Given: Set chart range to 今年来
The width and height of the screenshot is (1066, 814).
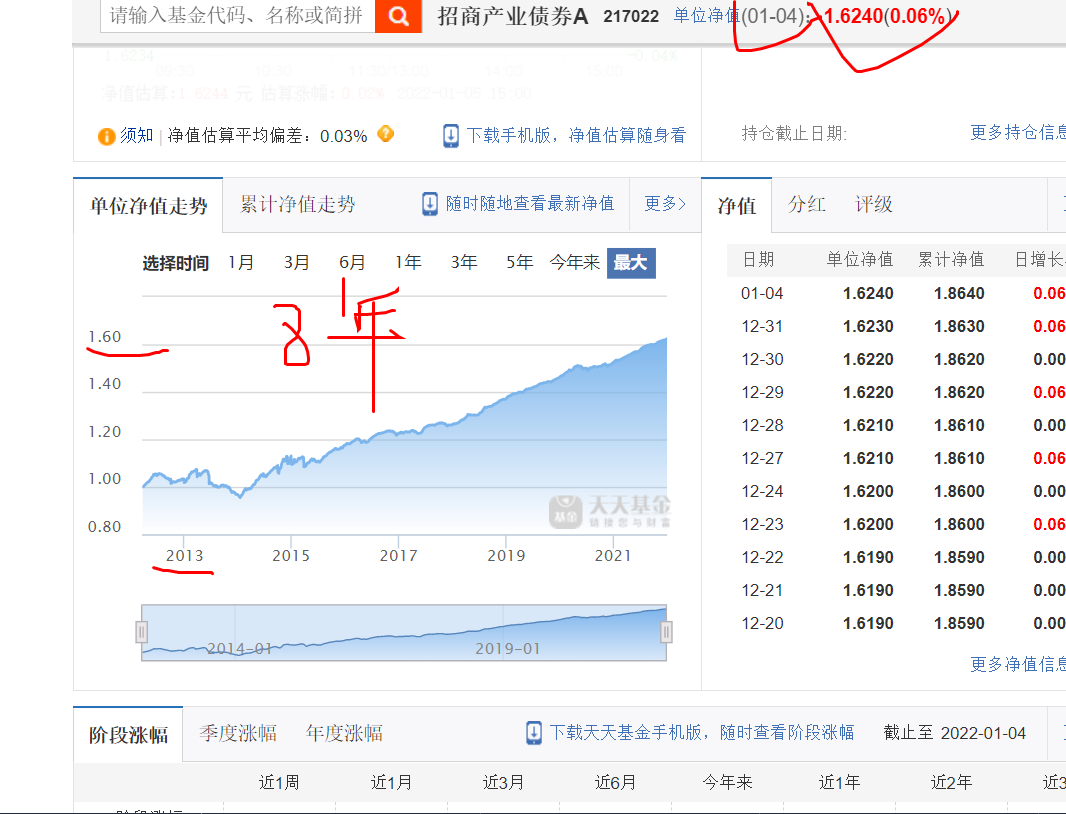Looking at the screenshot, I should pos(574,262).
